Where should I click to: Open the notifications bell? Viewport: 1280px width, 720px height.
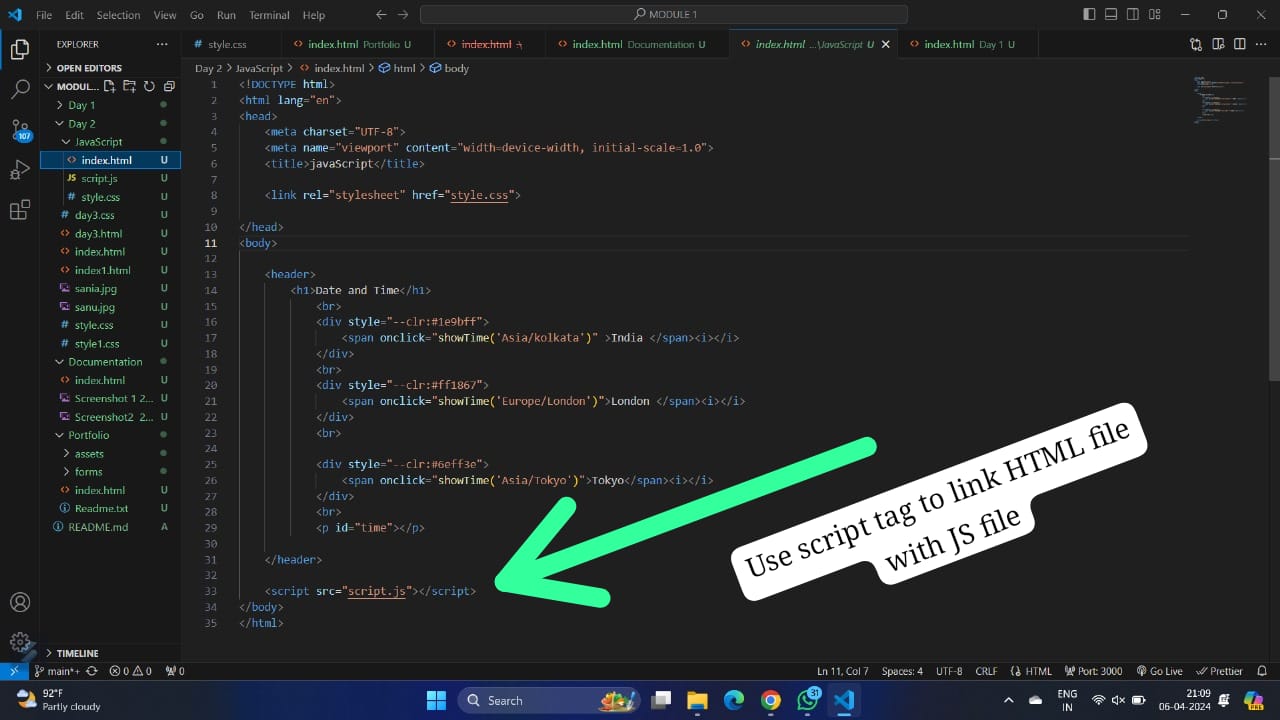(1262, 671)
